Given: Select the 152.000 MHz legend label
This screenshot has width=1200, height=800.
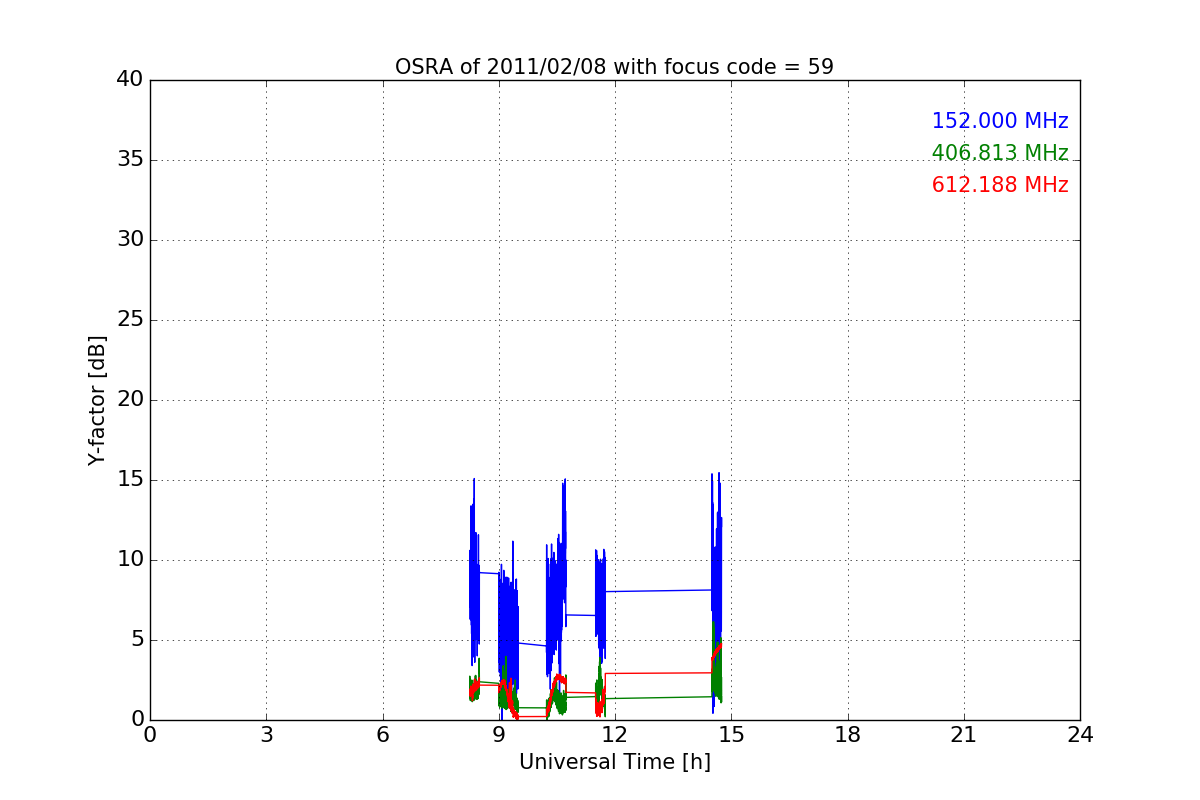Looking at the screenshot, I should click(1000, 121).
